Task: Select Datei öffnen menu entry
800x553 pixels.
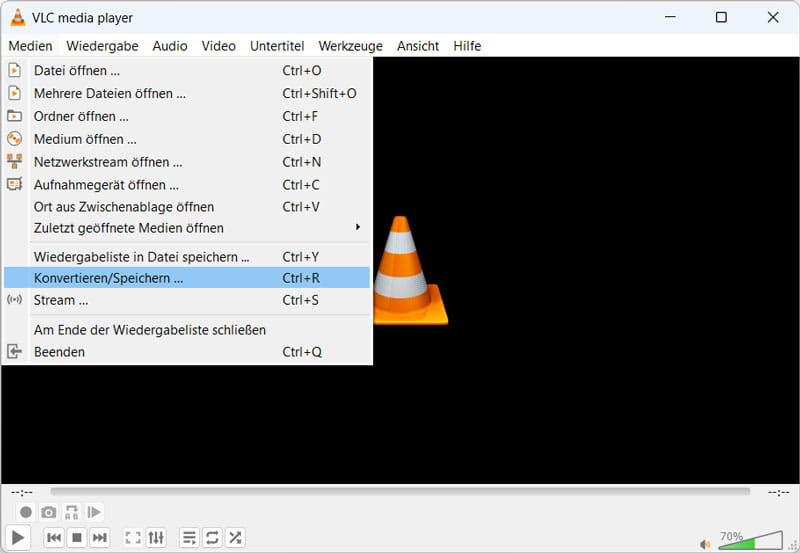Action: (x=187, y=70)
